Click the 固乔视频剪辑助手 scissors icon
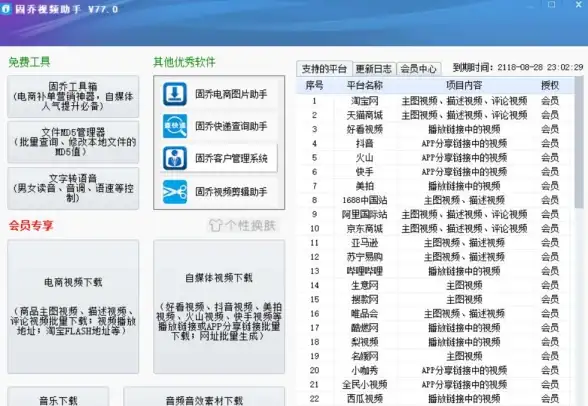This screenshot has height=406, width=588. [x=175, y=192]
